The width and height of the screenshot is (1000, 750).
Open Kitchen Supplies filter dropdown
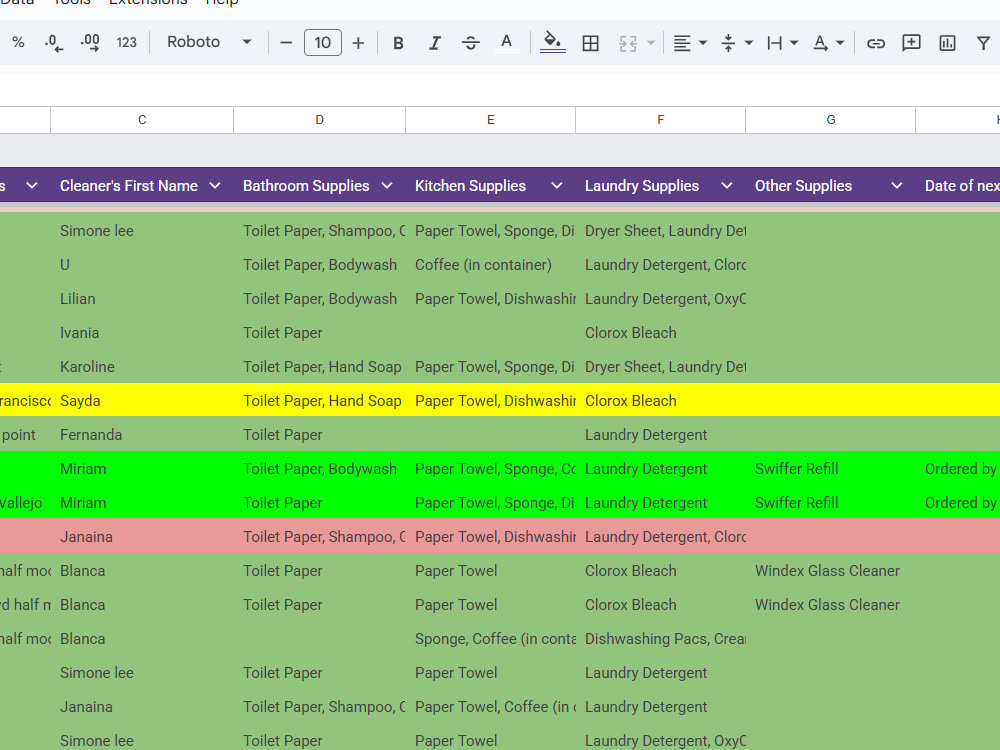point(557,186)
